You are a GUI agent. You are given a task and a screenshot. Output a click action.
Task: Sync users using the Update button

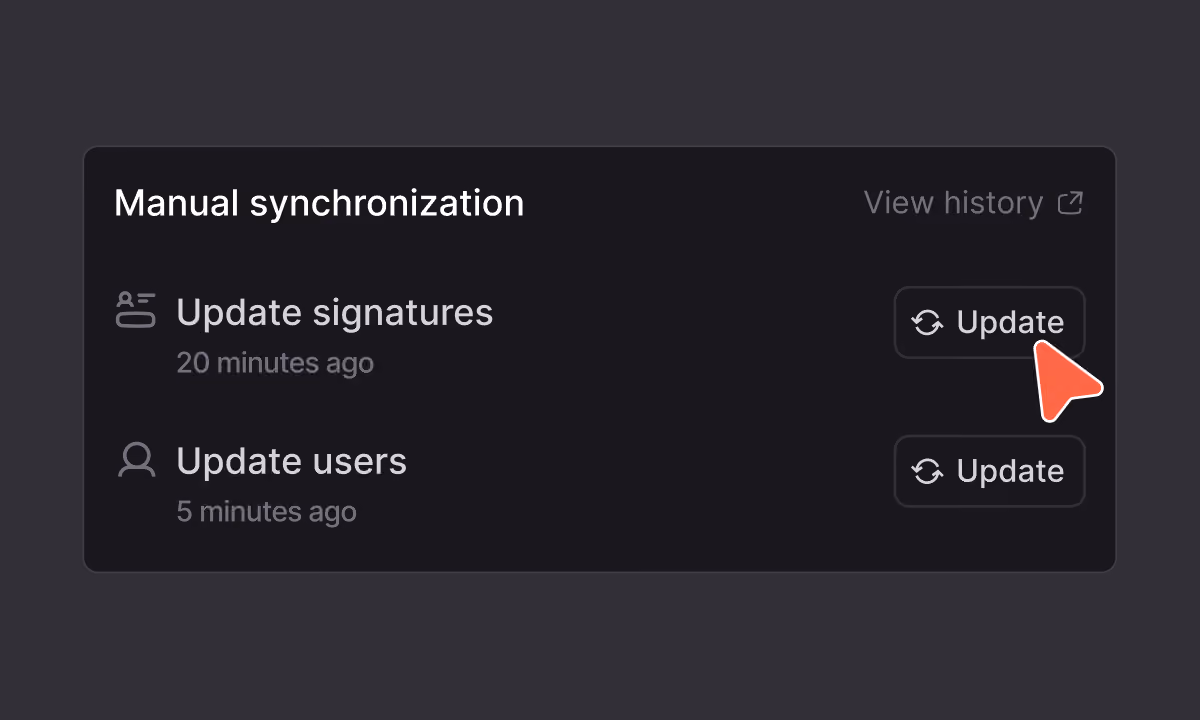click(x=989, y=471)
